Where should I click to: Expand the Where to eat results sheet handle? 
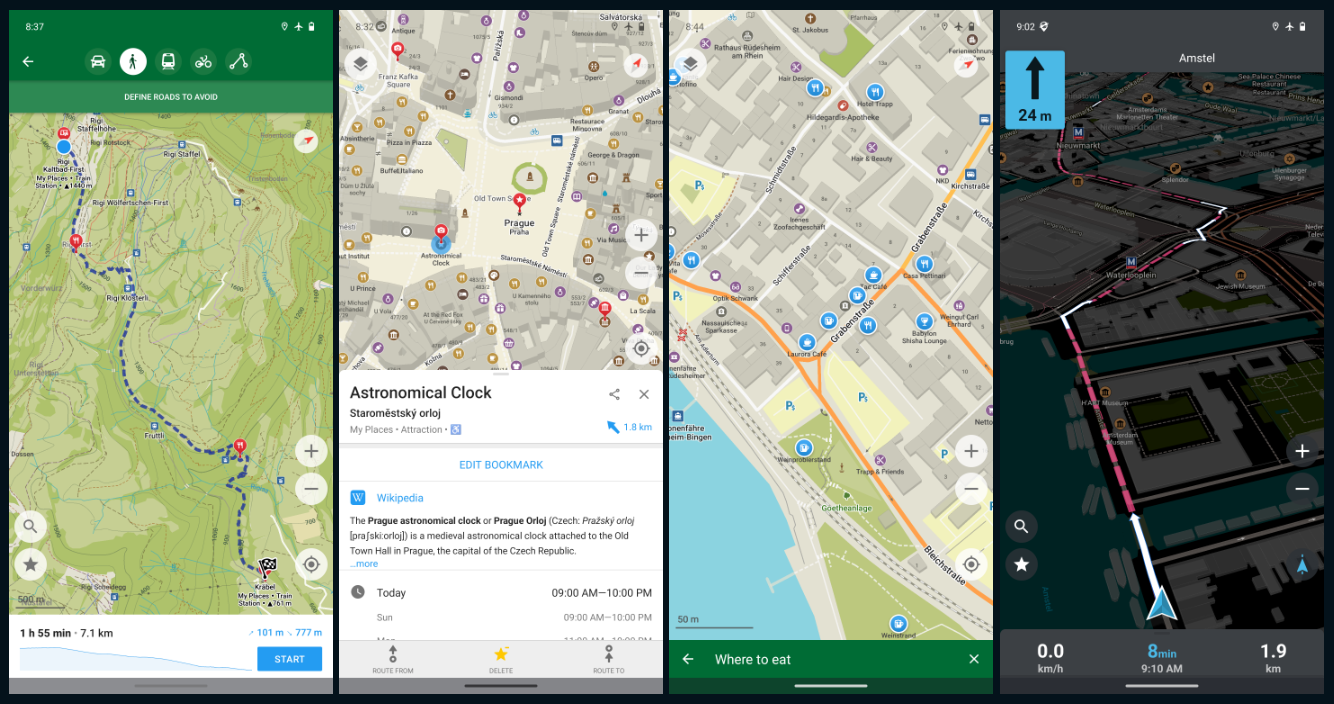(831, 685)
